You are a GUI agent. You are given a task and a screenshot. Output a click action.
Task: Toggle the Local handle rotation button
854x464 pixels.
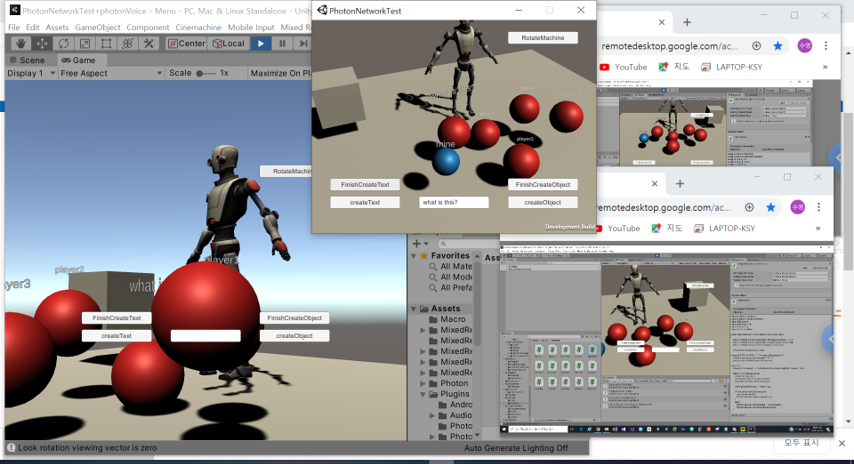[x=229, y=44]
